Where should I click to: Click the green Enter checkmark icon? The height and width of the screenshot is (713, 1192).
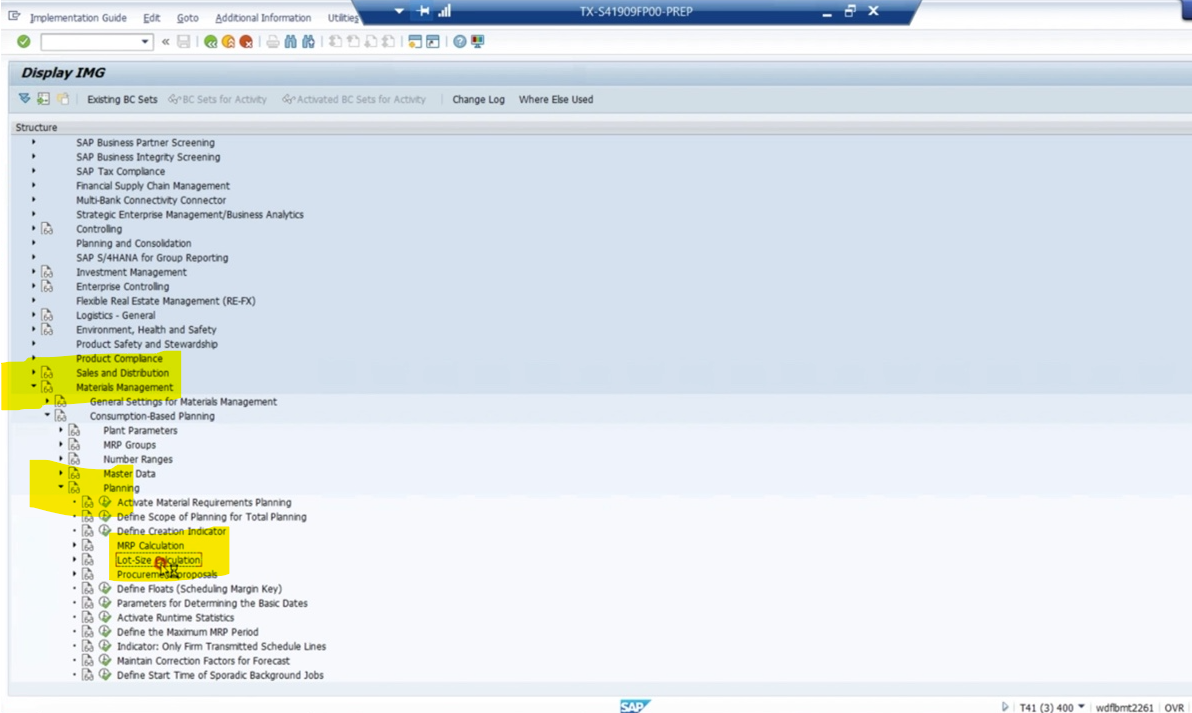click(x=24, y=42)
